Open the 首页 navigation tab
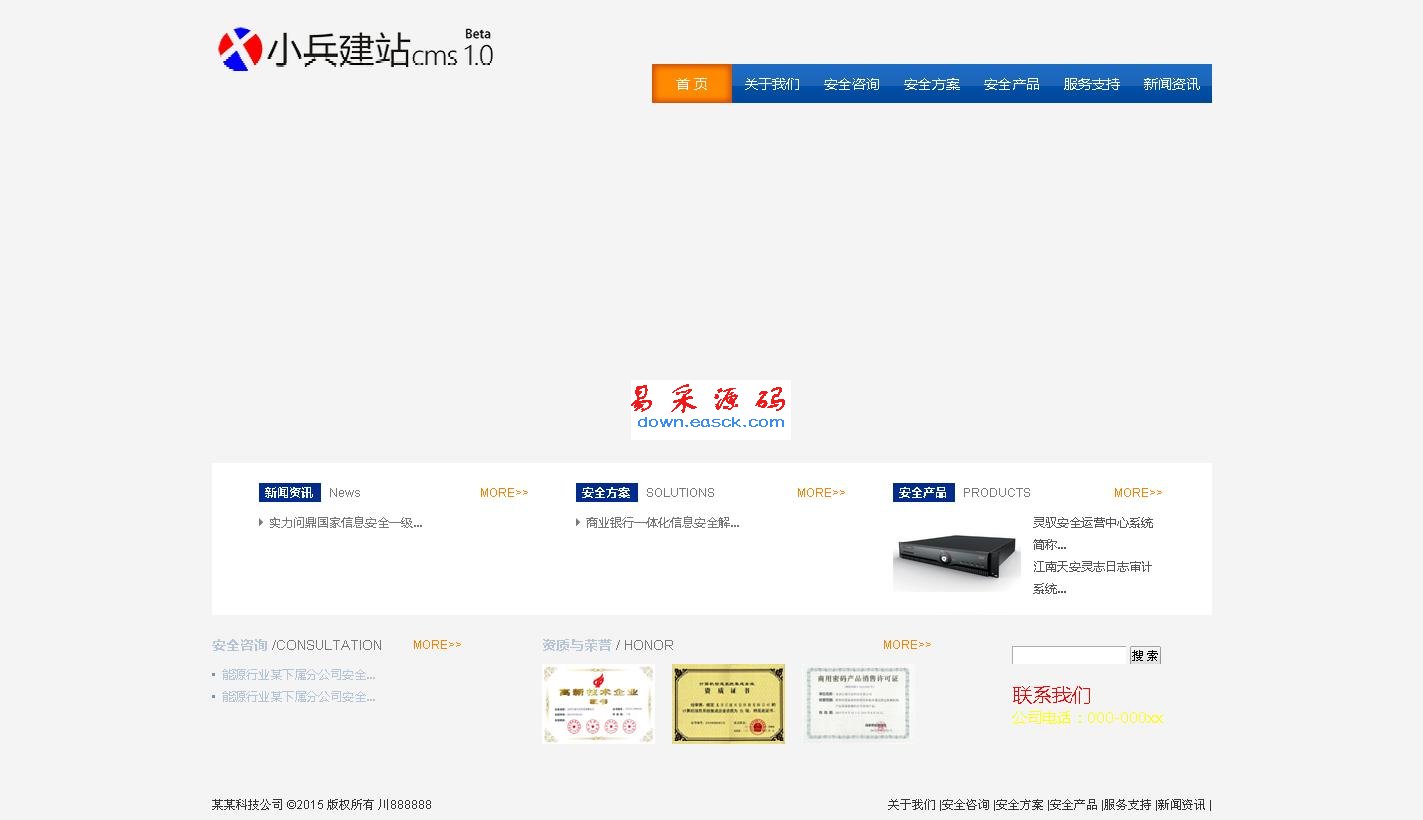The width and height of the screenshot is (1423, 820). pos(691,84)
